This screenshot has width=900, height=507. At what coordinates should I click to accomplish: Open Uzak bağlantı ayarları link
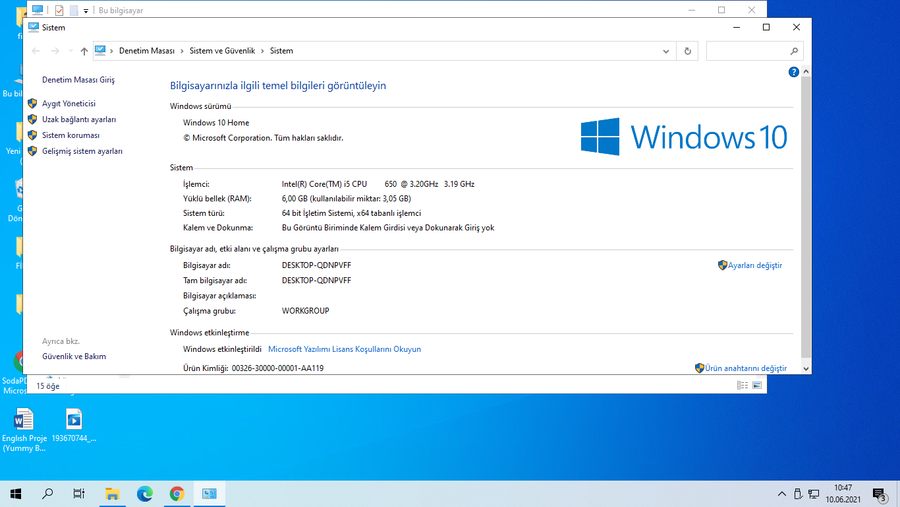coord(79,119)
